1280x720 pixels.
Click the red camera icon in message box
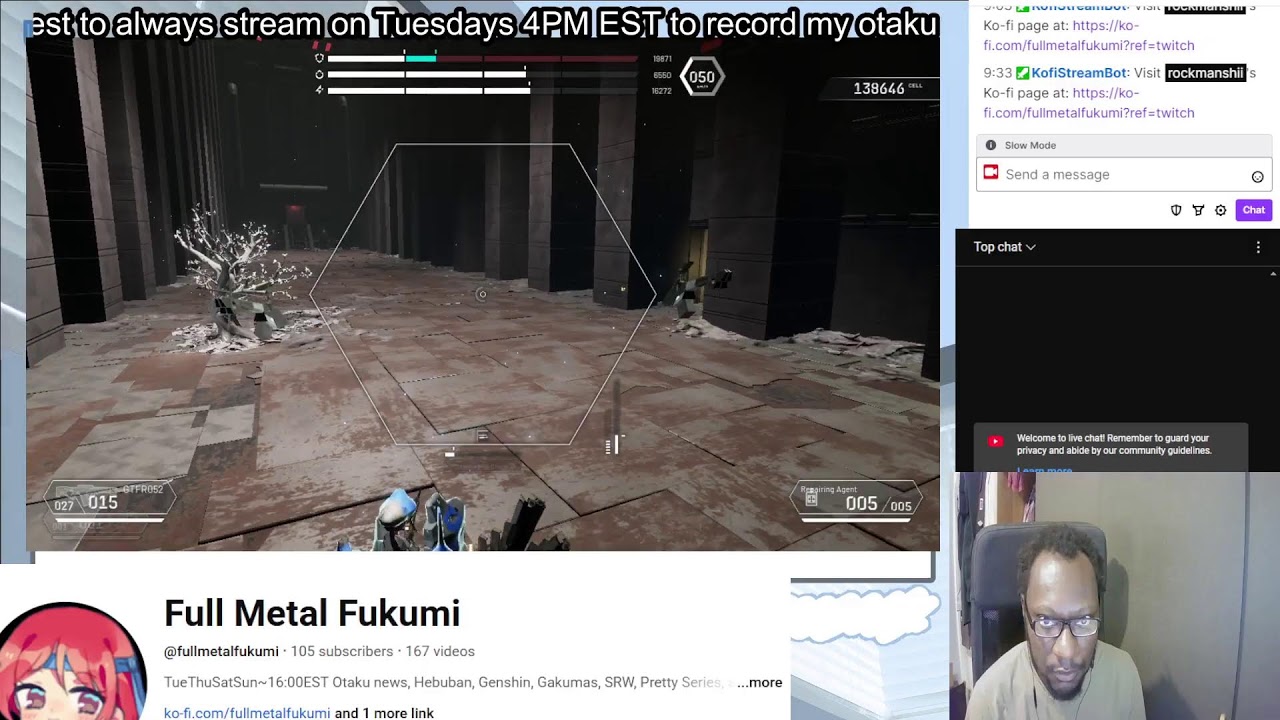click(991, 173)
